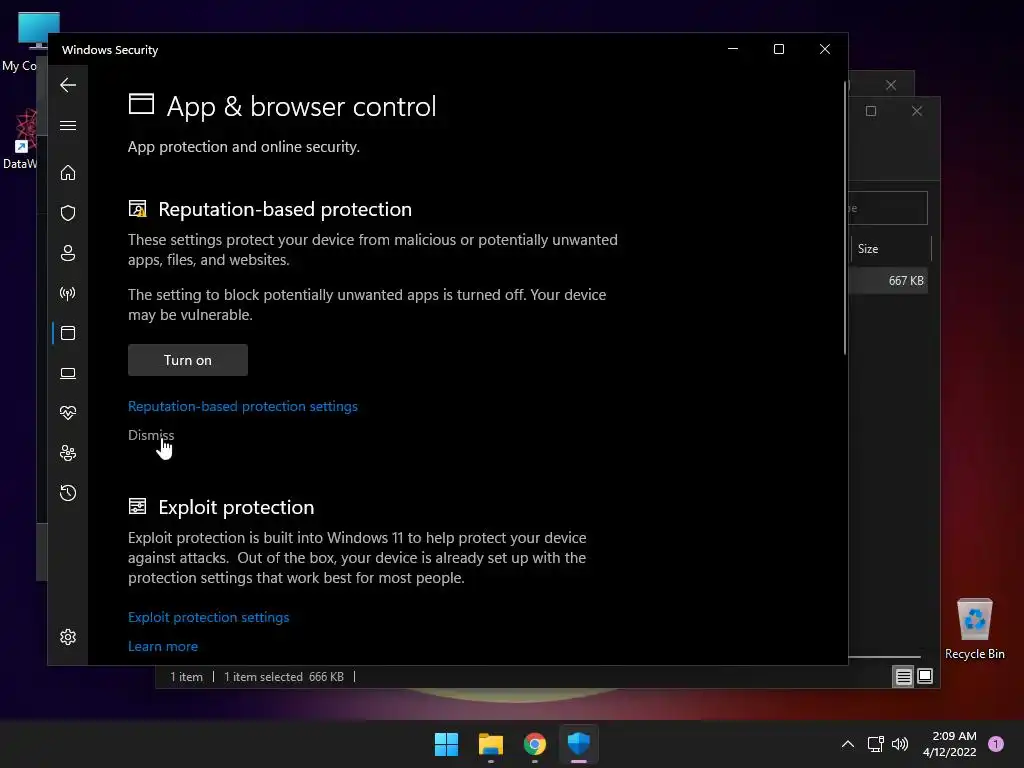Open the Windows Start menu
This screenshot has width=1024, height=768.
447,744
